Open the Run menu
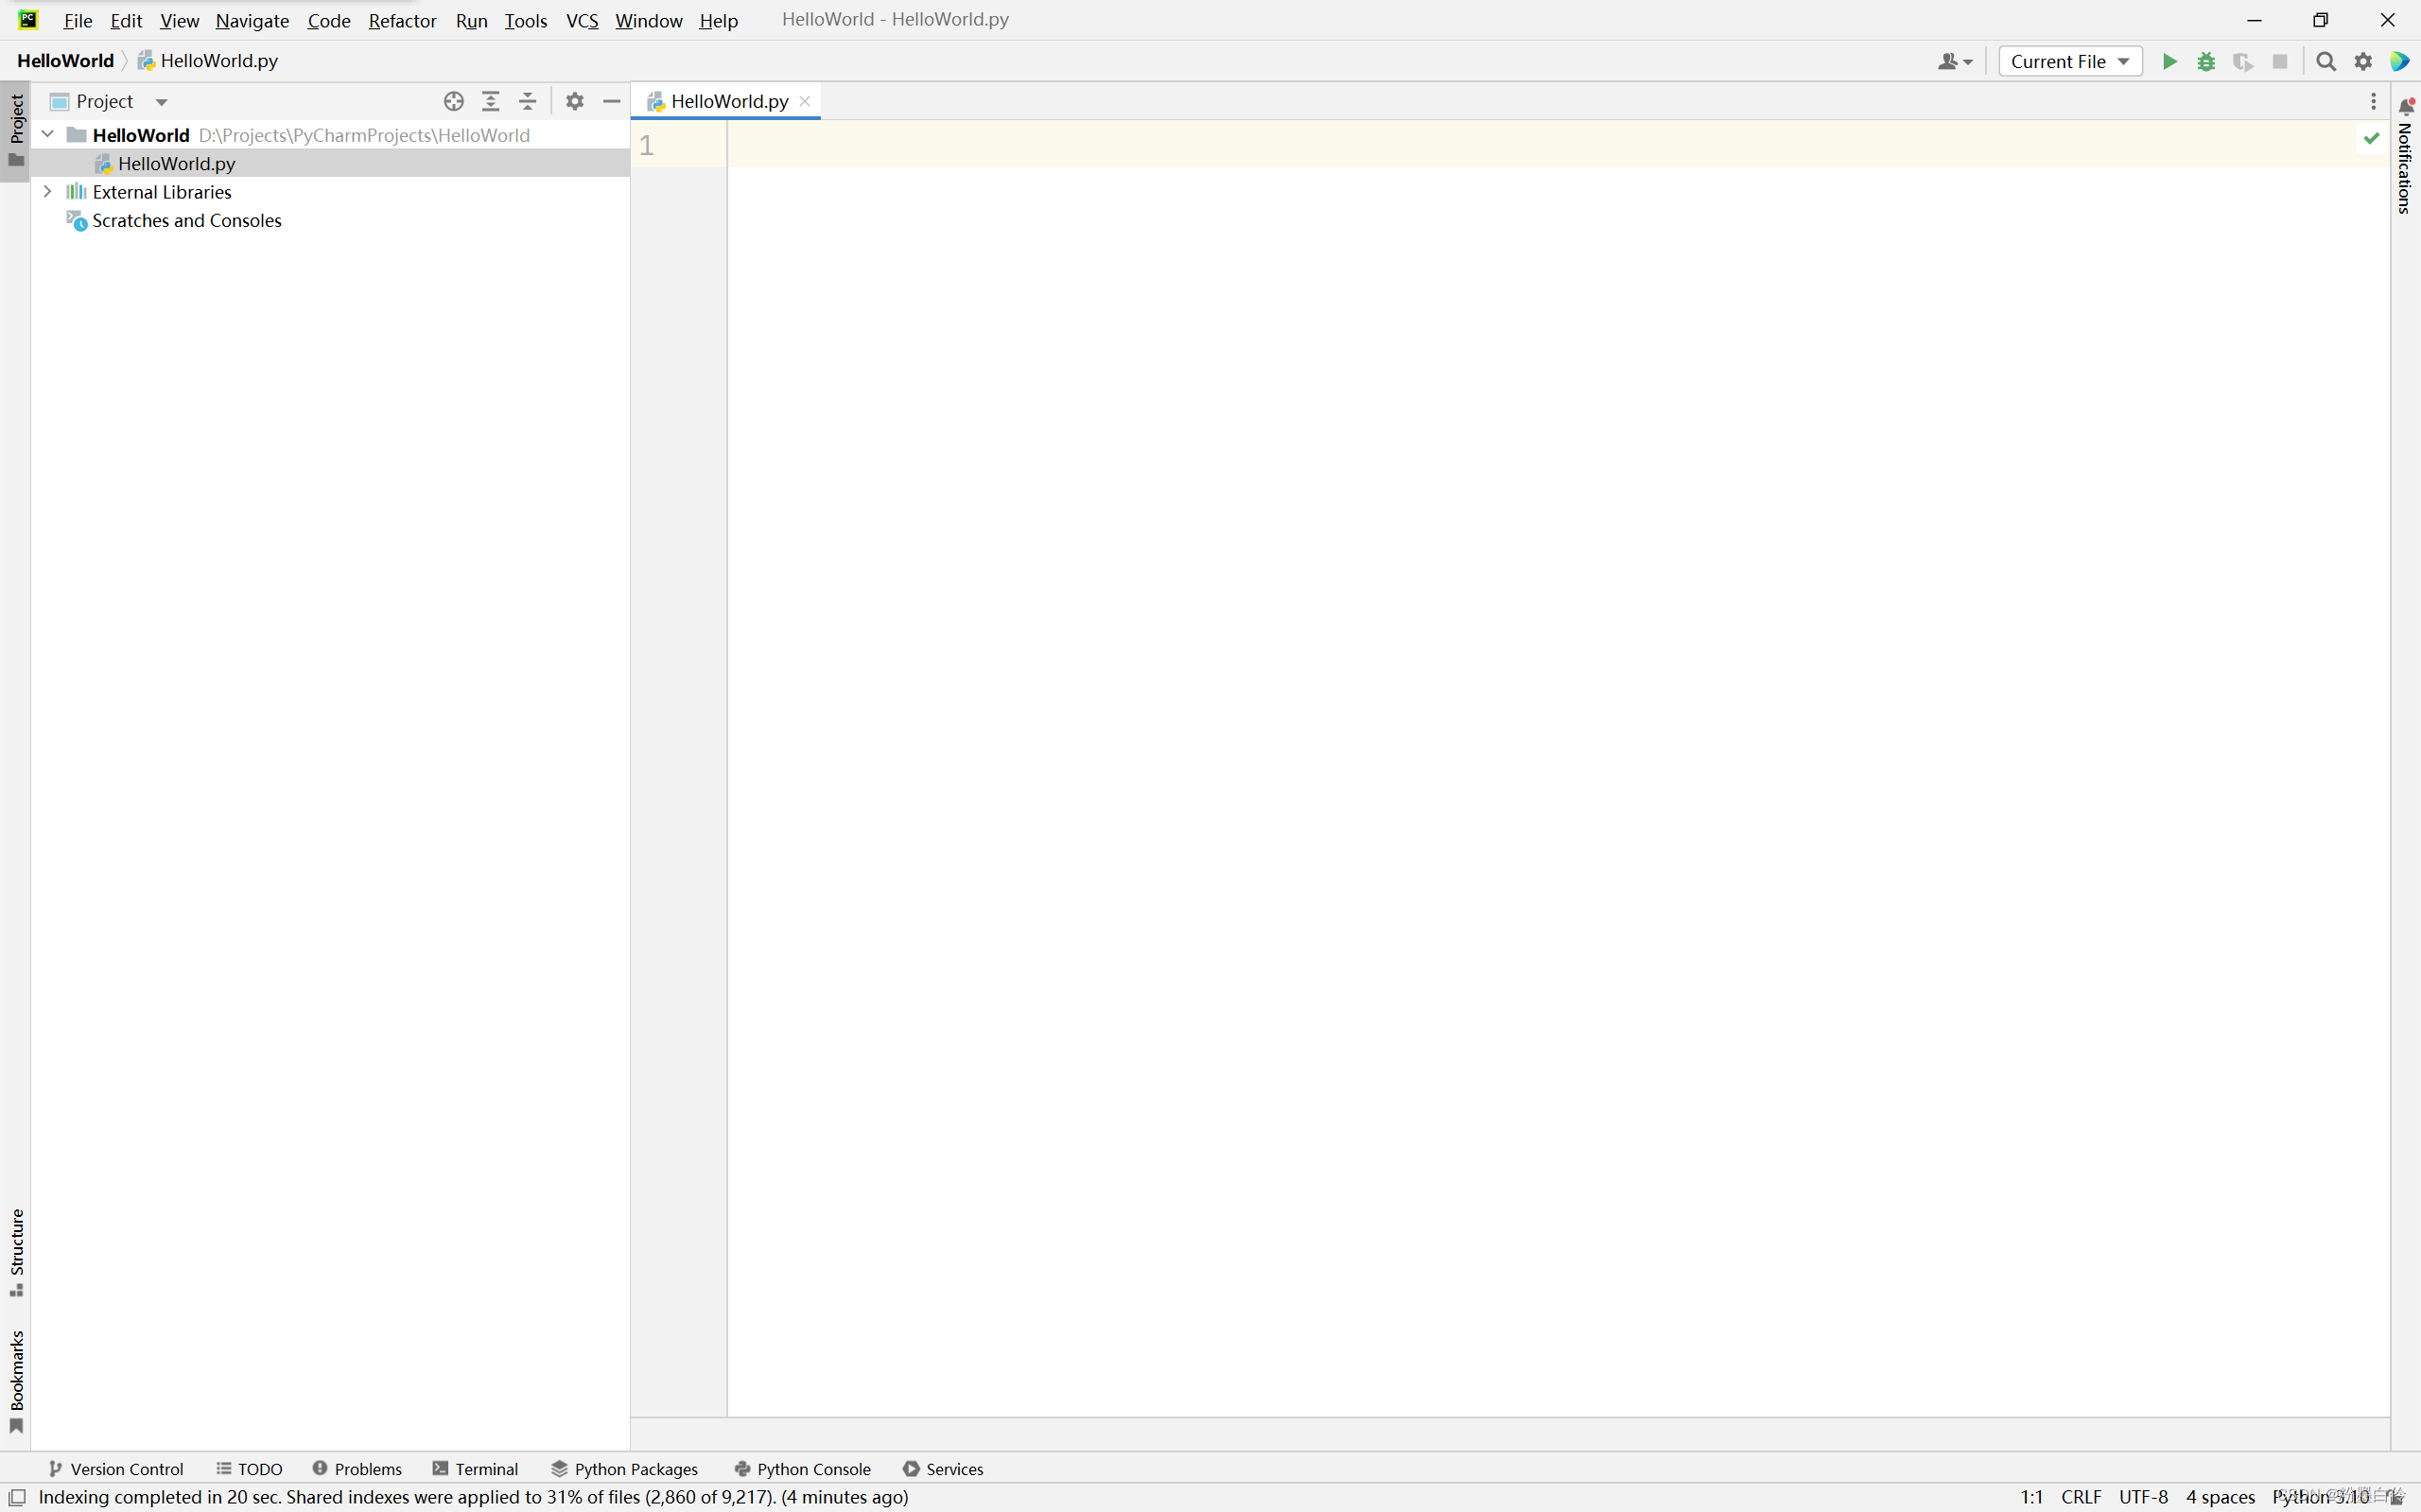This screenshot has height=1512, width=2421. click(471, 20)
